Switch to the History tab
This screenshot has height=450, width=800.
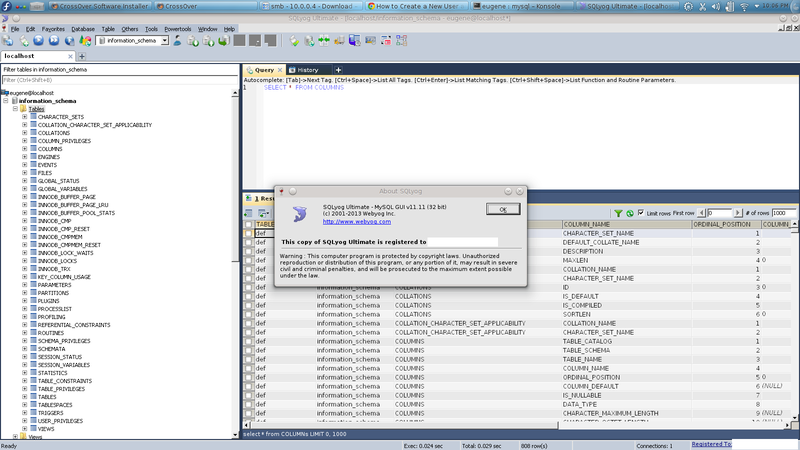tap(307, 70)
